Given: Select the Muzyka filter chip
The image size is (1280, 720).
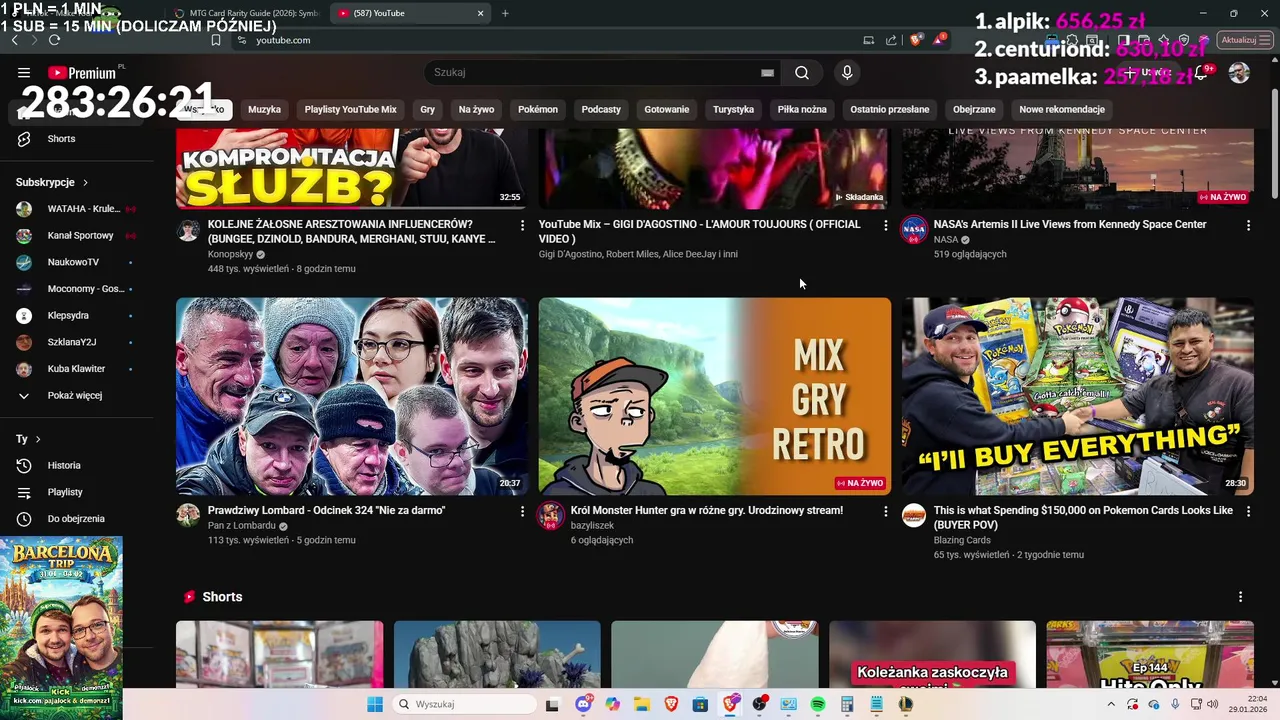Looking at the screenshot, I should (265, 109).
